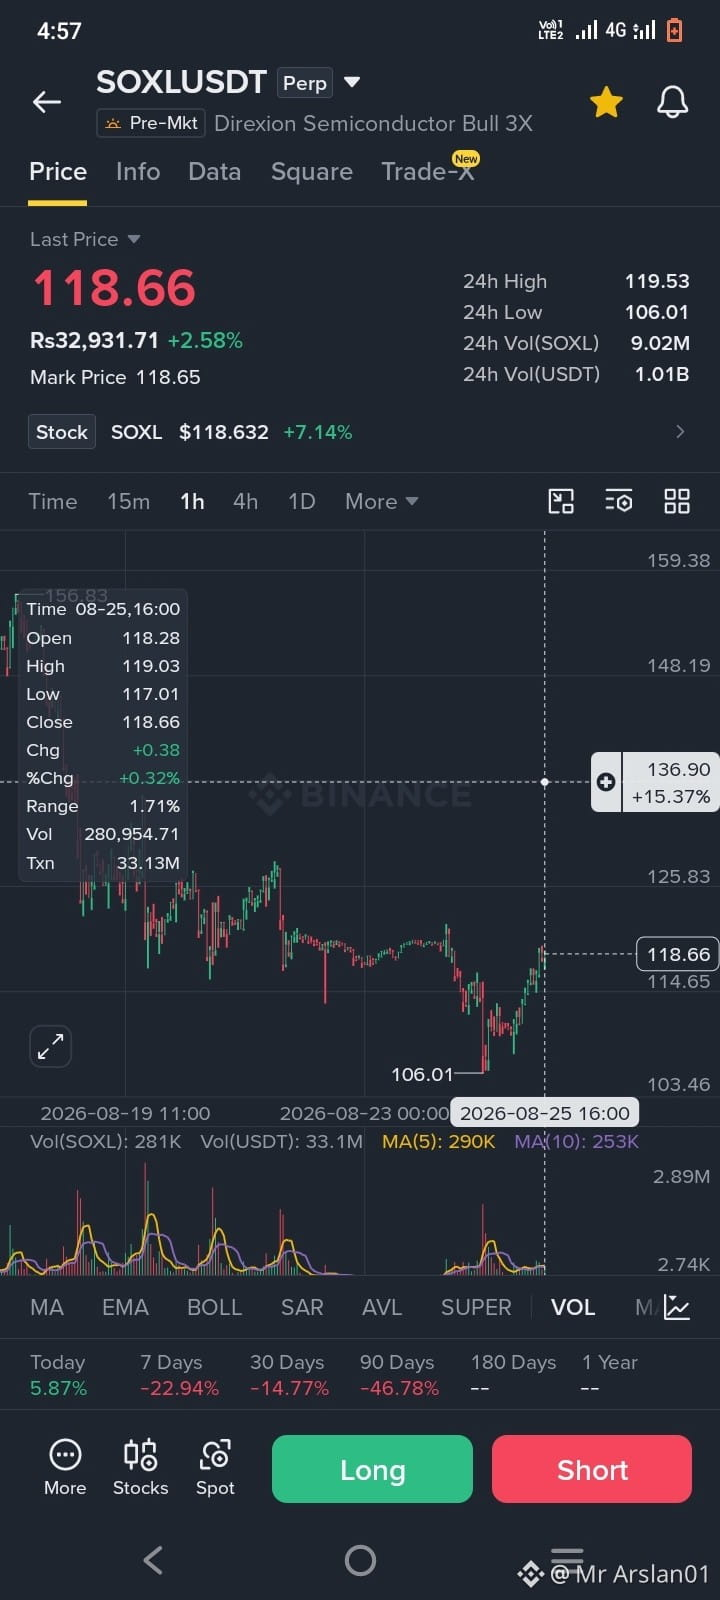720x1600 pixels.
Task: Tap the MA(10): 253K volume label
Action: click(576, 1141)
